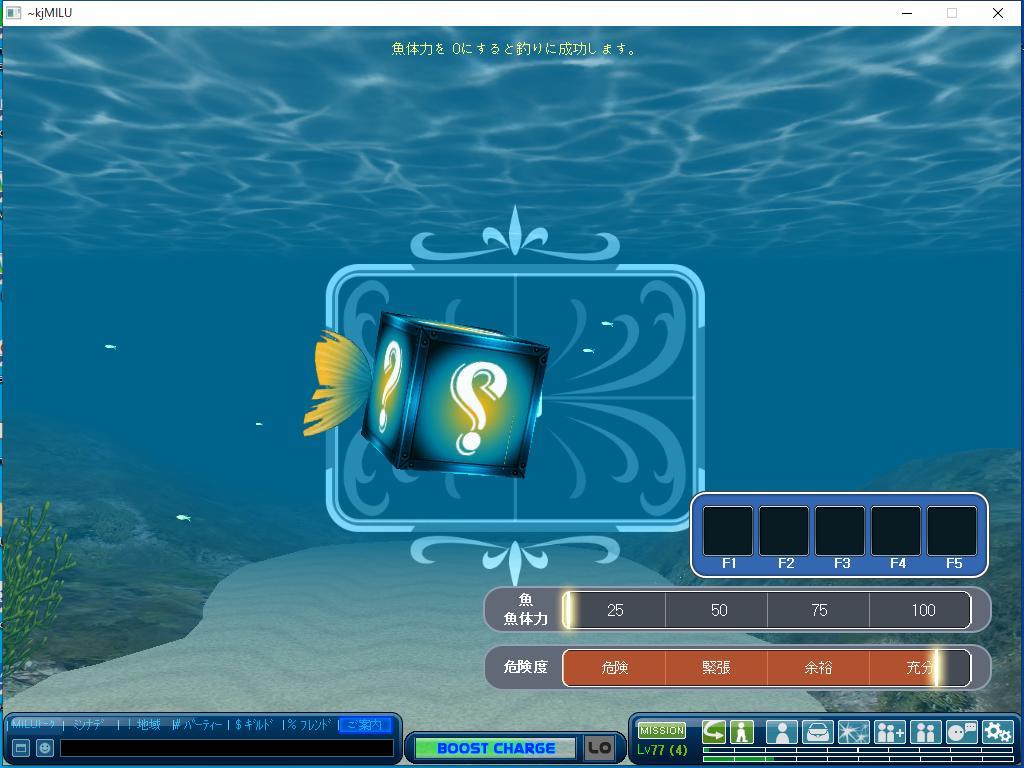Open the character profile icon

point(781,732)
